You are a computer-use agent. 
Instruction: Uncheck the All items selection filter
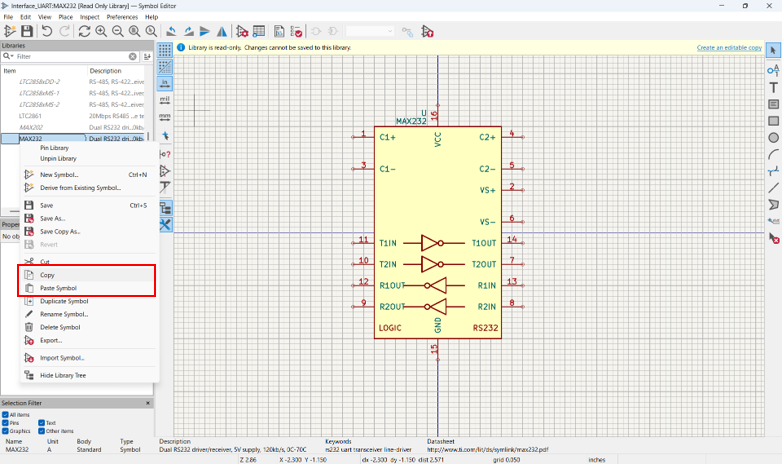click(x=5, y=415)
